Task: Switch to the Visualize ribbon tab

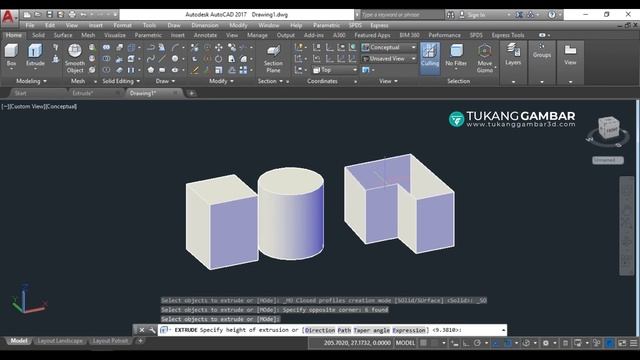Action: (115, 36)
